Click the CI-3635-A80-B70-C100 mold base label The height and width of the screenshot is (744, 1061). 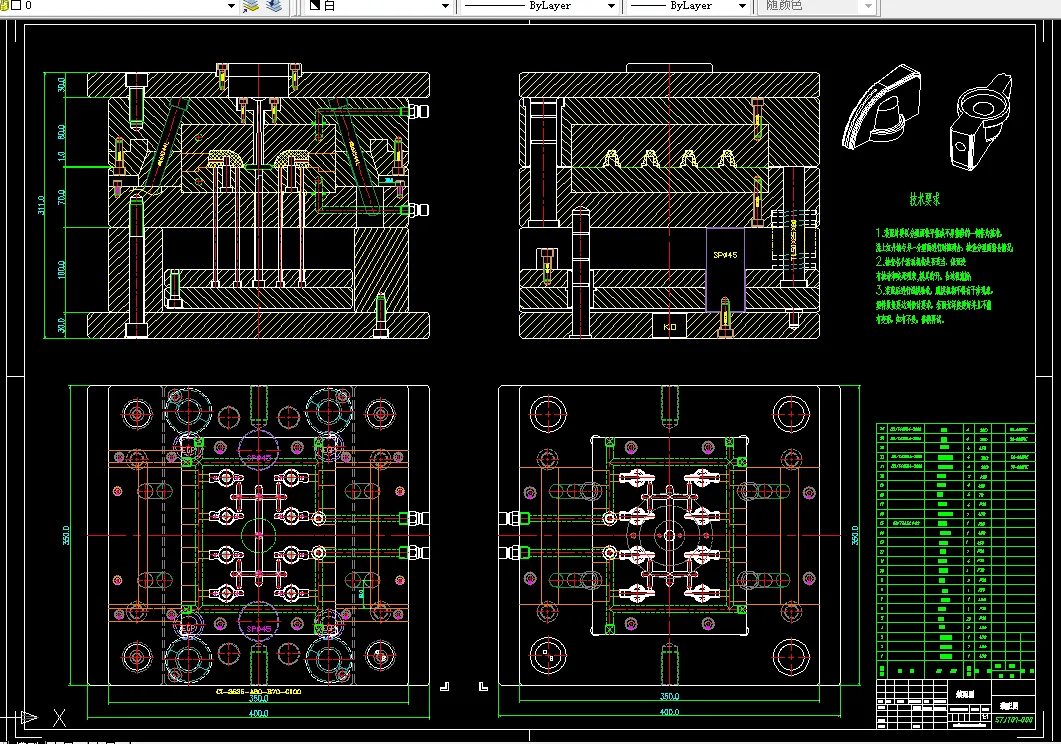click(x=259, y=691)
